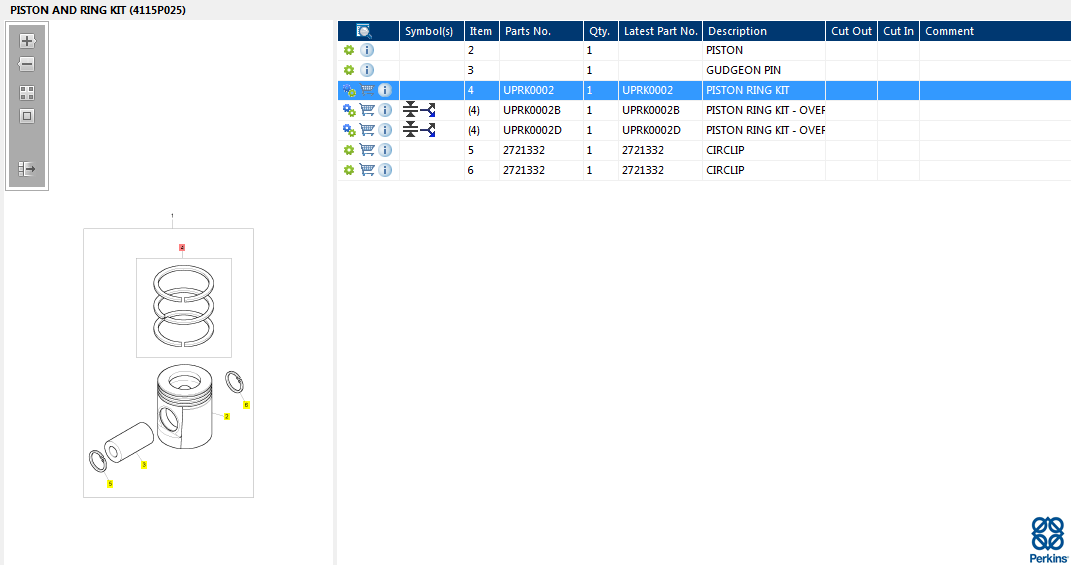Click the Description column header
Viewport: 1071px width, 565px height.
pyautogui.click(x=762, y=31)
